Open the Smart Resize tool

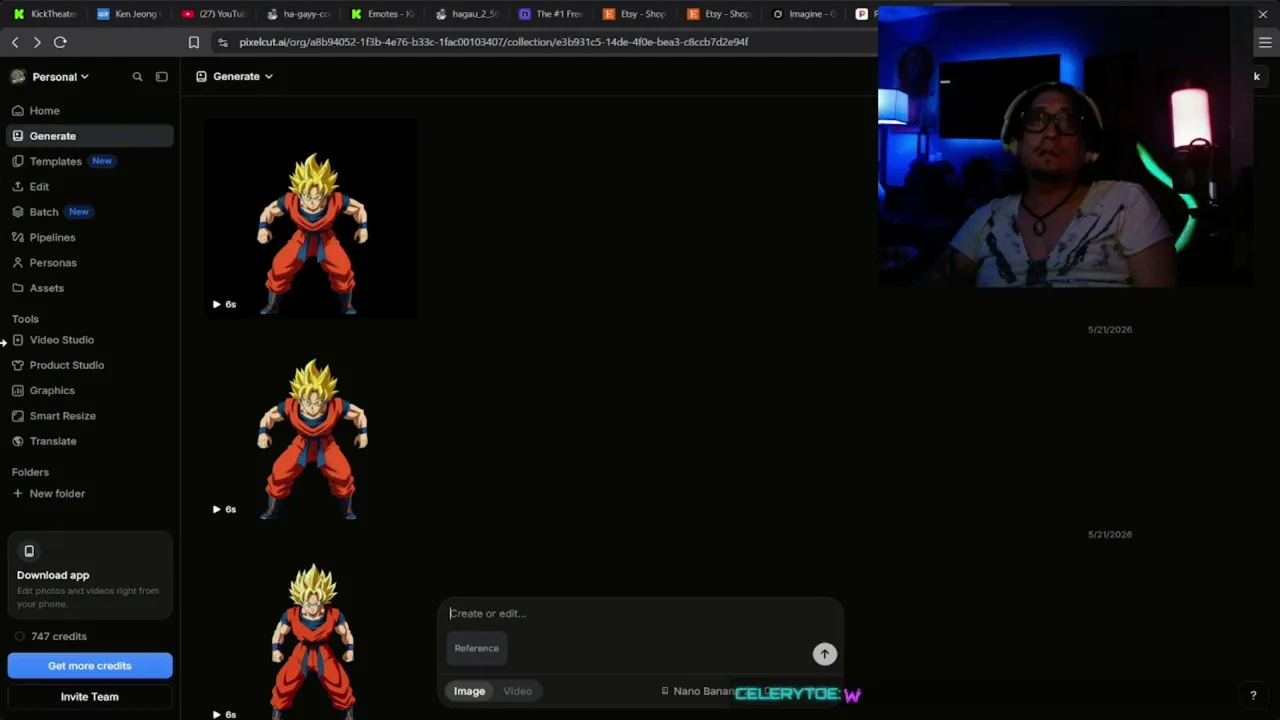[89, 416]
